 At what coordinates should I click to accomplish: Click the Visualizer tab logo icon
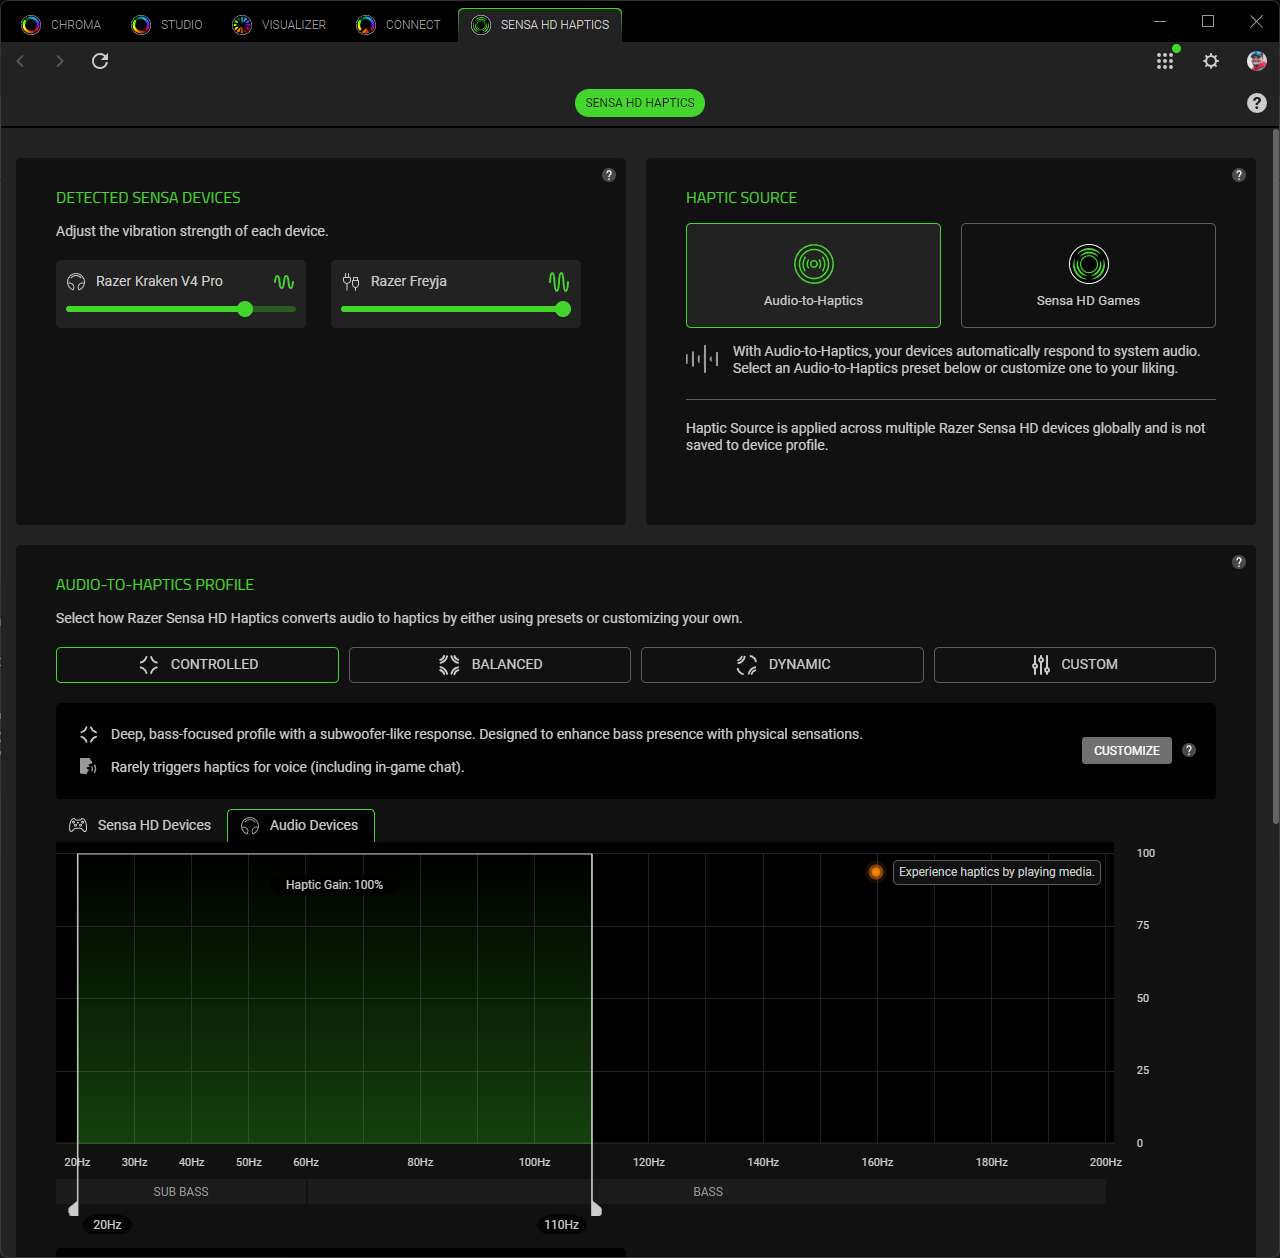tap(242, 25)
